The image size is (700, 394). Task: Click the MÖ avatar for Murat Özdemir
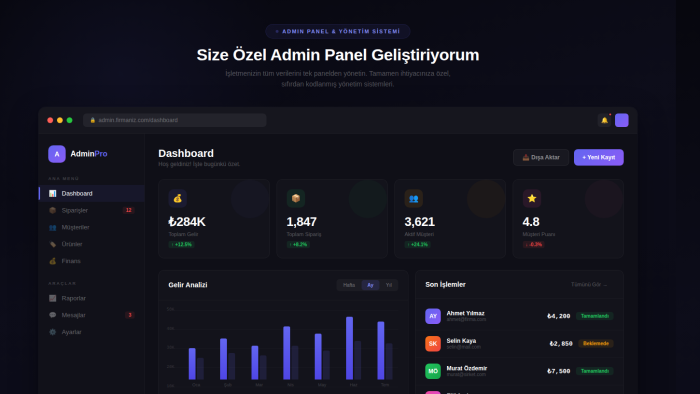click(433, 371)
